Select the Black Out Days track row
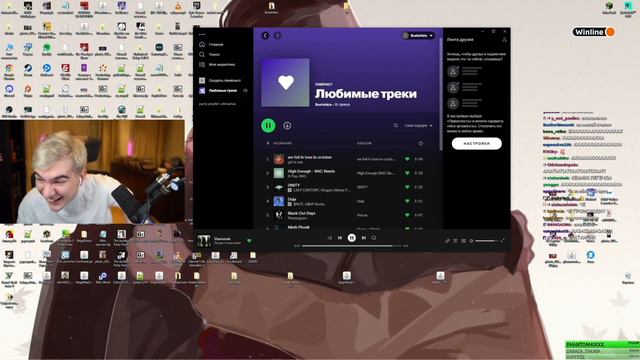This screenshot has width=640, height=360. point(346,215)
